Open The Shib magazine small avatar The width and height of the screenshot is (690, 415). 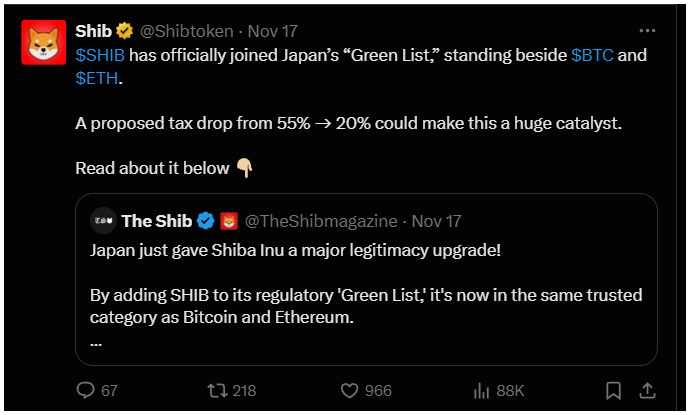[101, 220]
